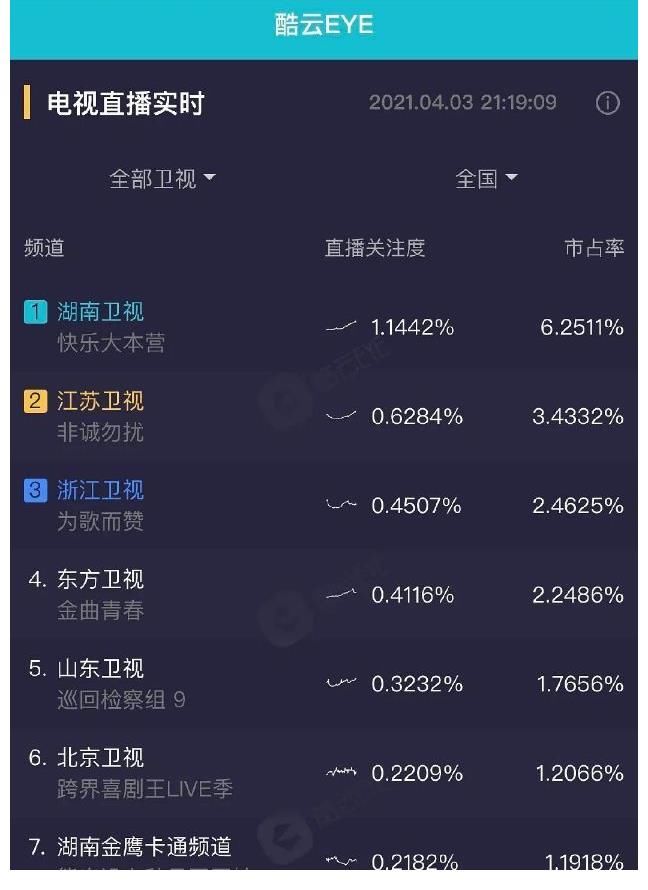
Task: Open the 湖南金鹰卡通频道 entry
Action: [144, 846]
